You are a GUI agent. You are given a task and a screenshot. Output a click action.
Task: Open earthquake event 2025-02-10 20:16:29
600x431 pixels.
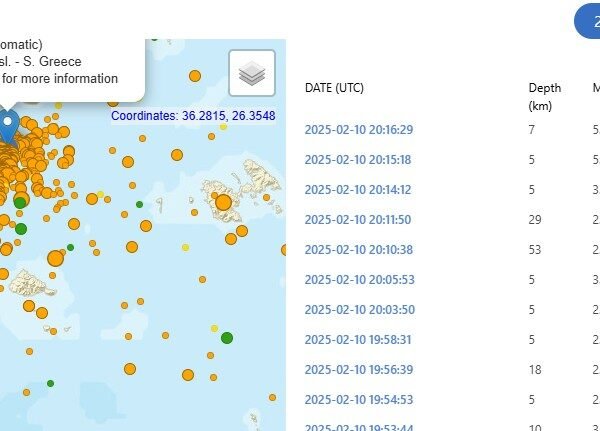click(x=358, y=129)
